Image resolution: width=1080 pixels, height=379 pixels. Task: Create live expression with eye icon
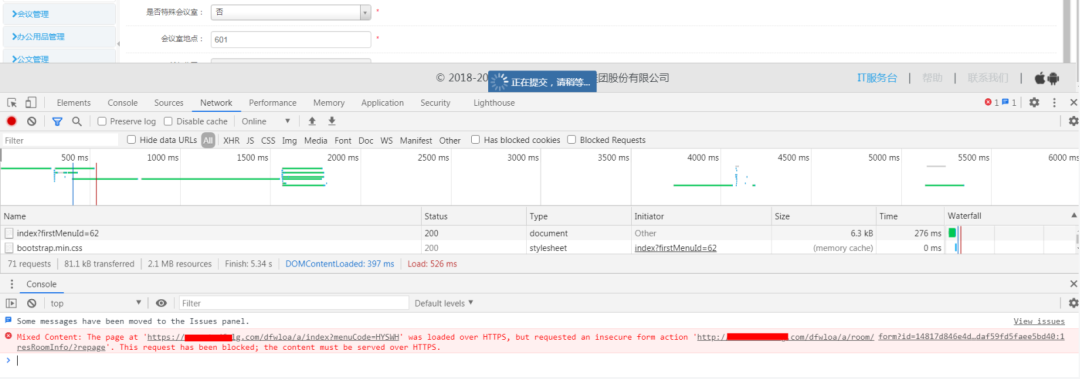(x=161, y=303)
